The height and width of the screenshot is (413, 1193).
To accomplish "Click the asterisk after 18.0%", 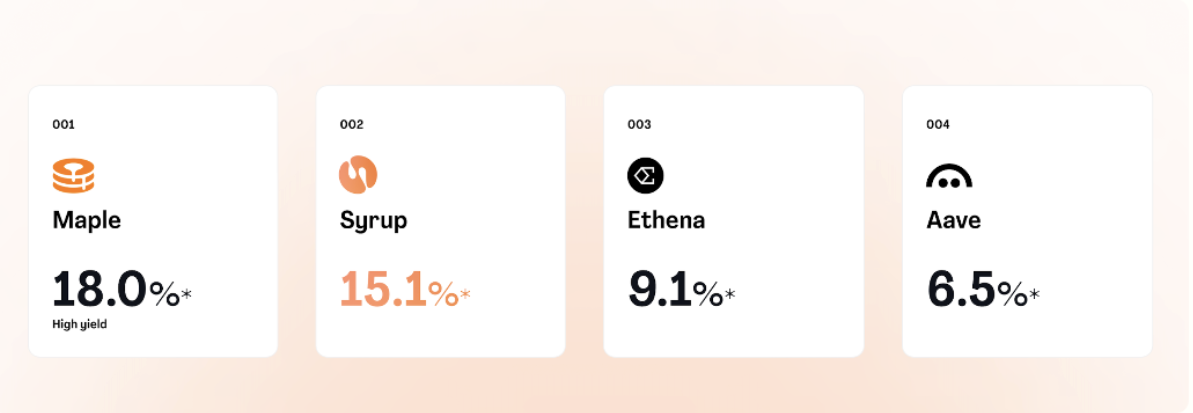I will point(186,294).
